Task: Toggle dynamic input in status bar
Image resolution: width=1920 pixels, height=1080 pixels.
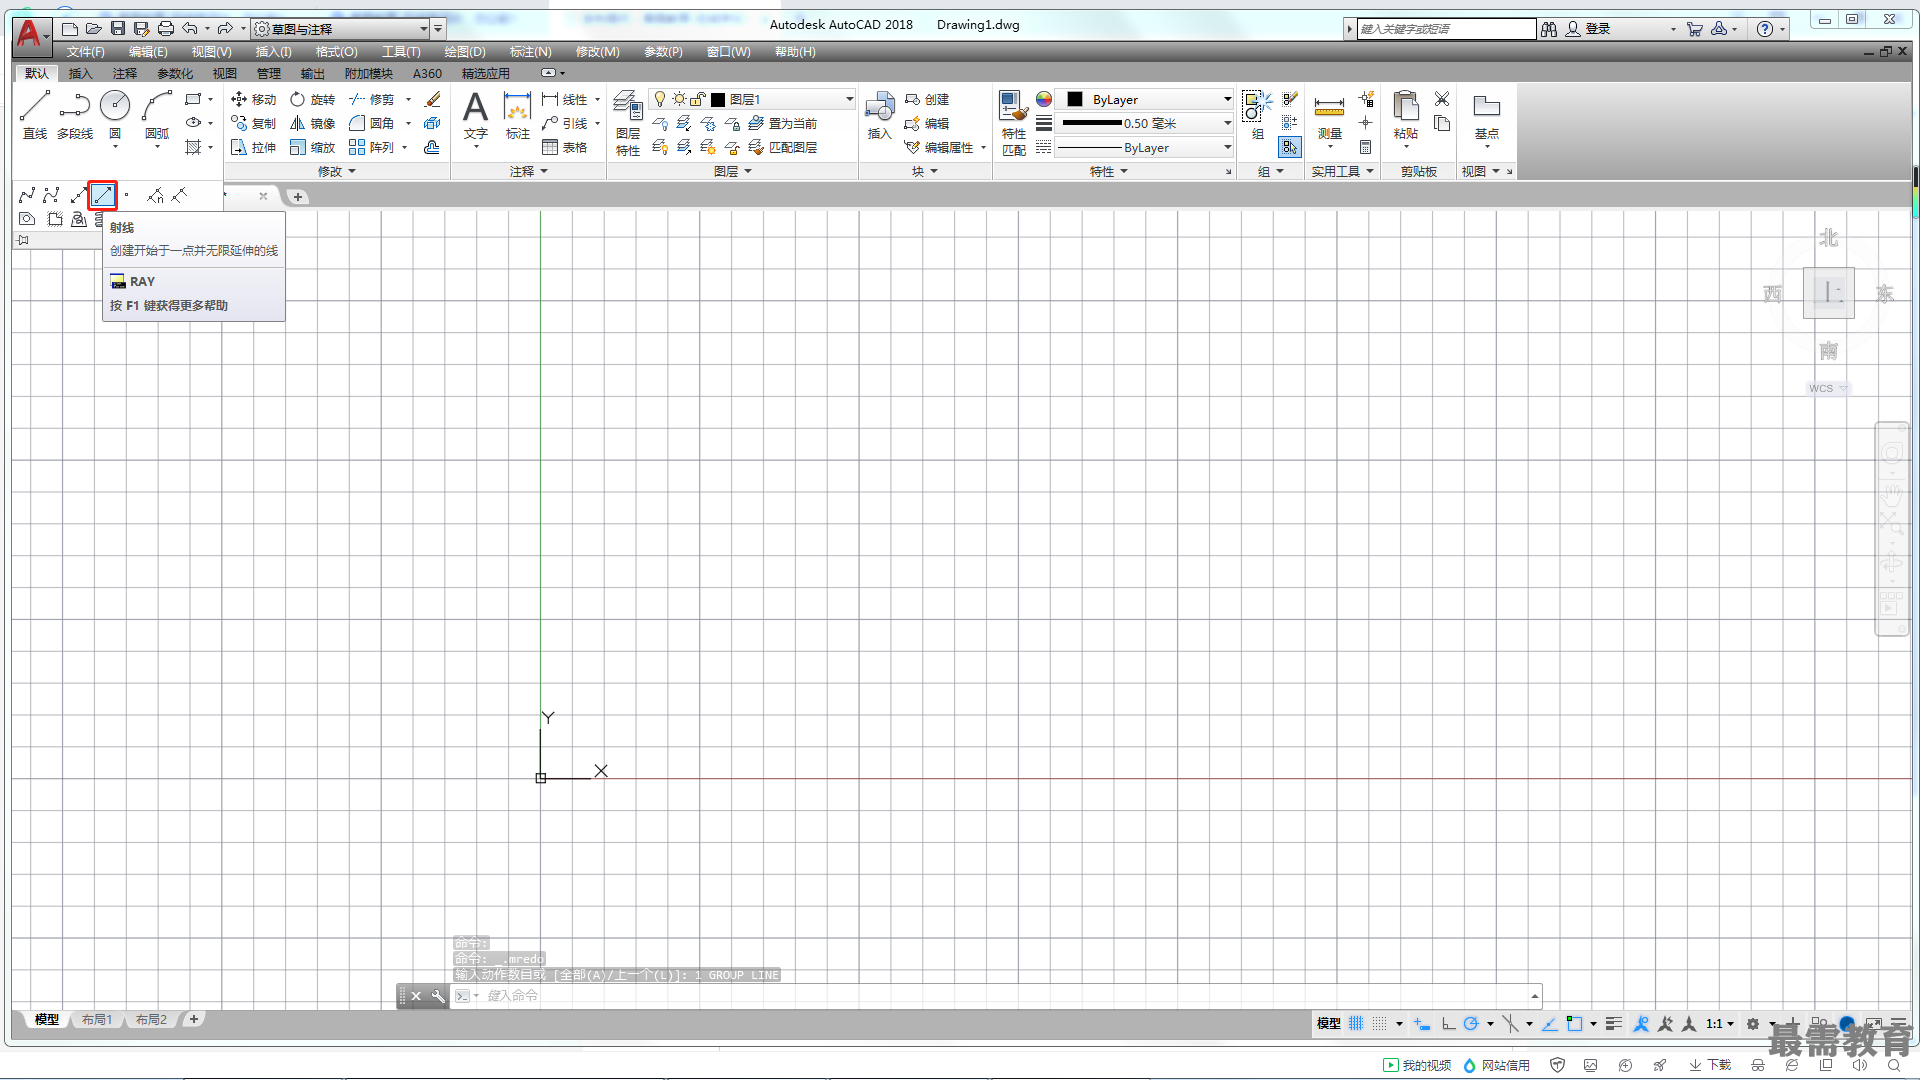Action: click(1422, 1023)
